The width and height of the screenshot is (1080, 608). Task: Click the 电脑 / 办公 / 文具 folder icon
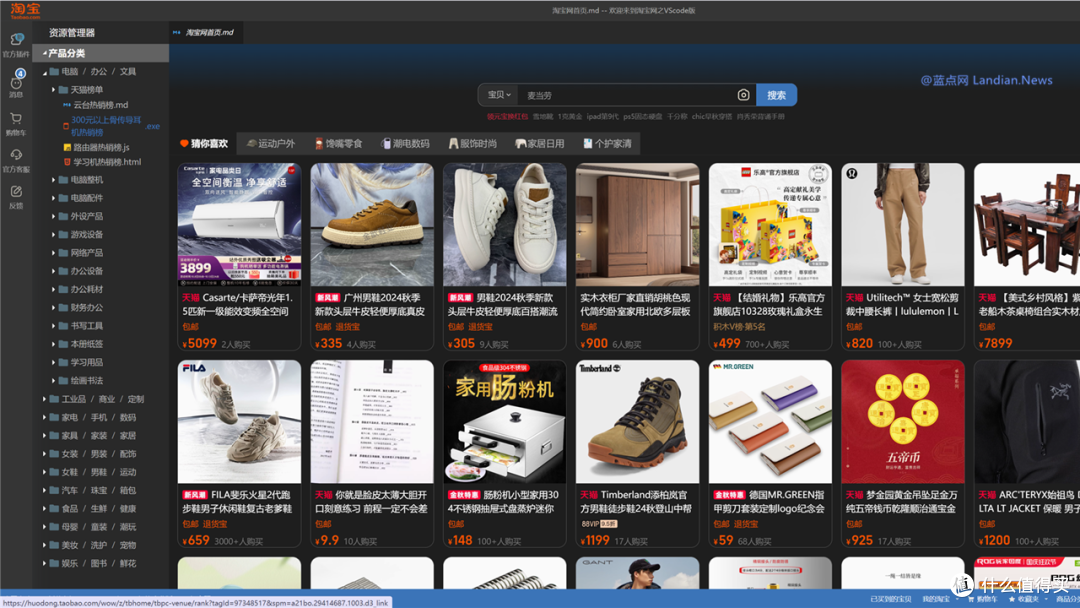(x=54, y=72)
